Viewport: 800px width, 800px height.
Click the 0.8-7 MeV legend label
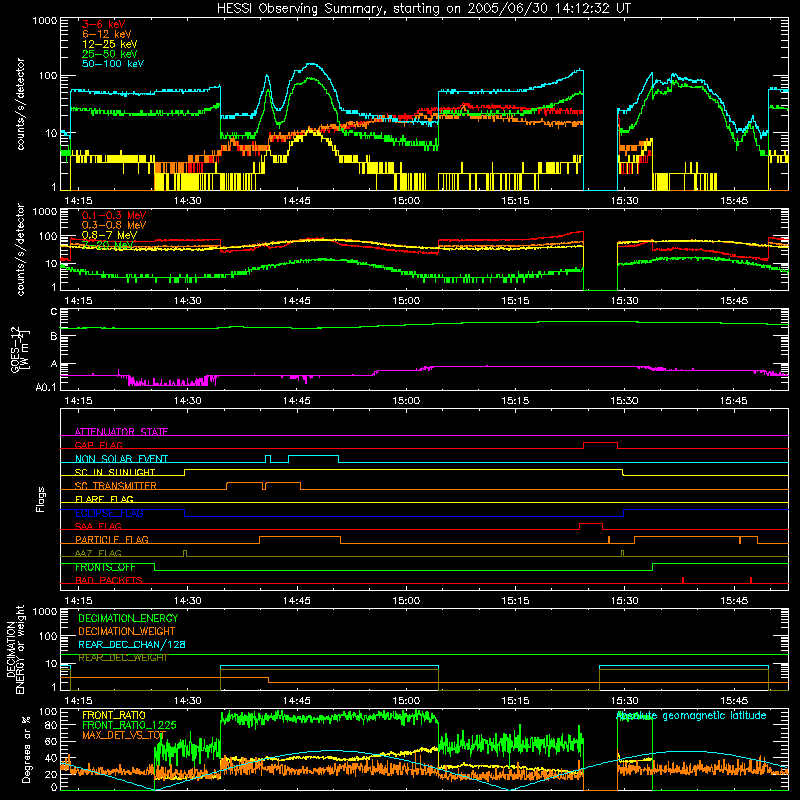tap(109, 235)
